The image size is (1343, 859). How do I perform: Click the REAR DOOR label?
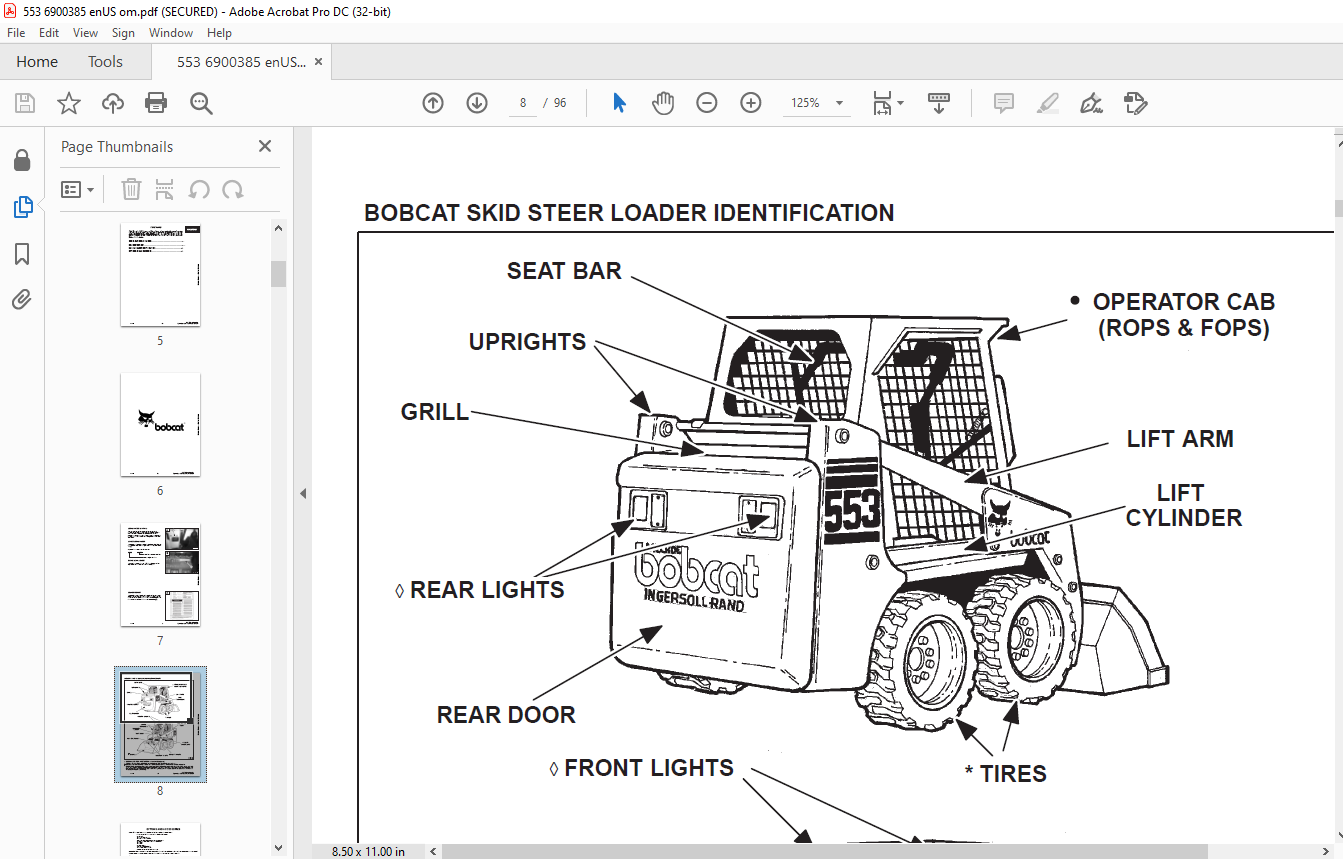tap(506, 715)
